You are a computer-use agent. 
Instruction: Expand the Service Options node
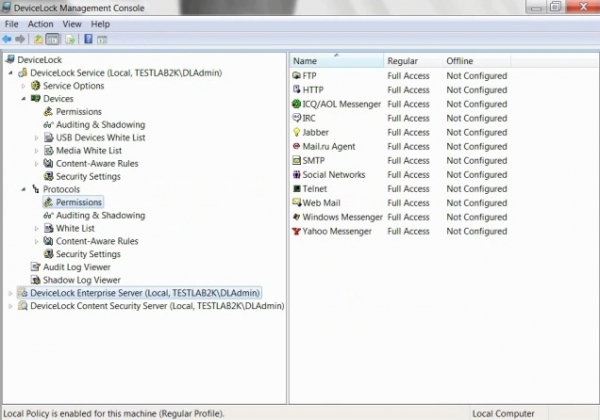click(x=23, y=86)
